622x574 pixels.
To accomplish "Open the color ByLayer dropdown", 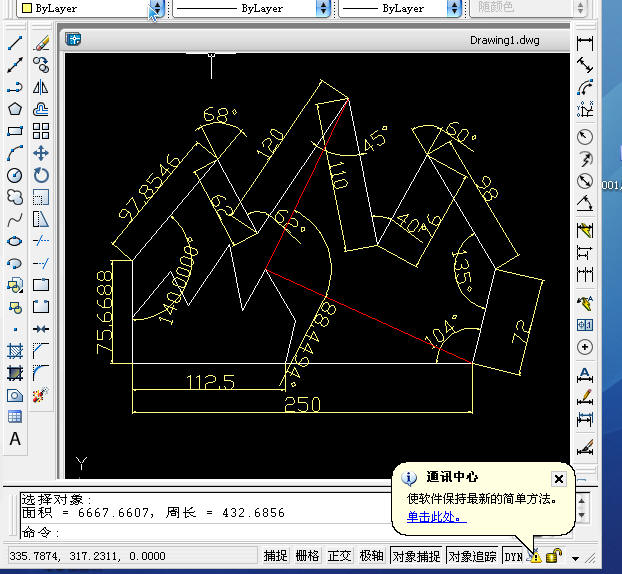I will click(x=157, y=8).
